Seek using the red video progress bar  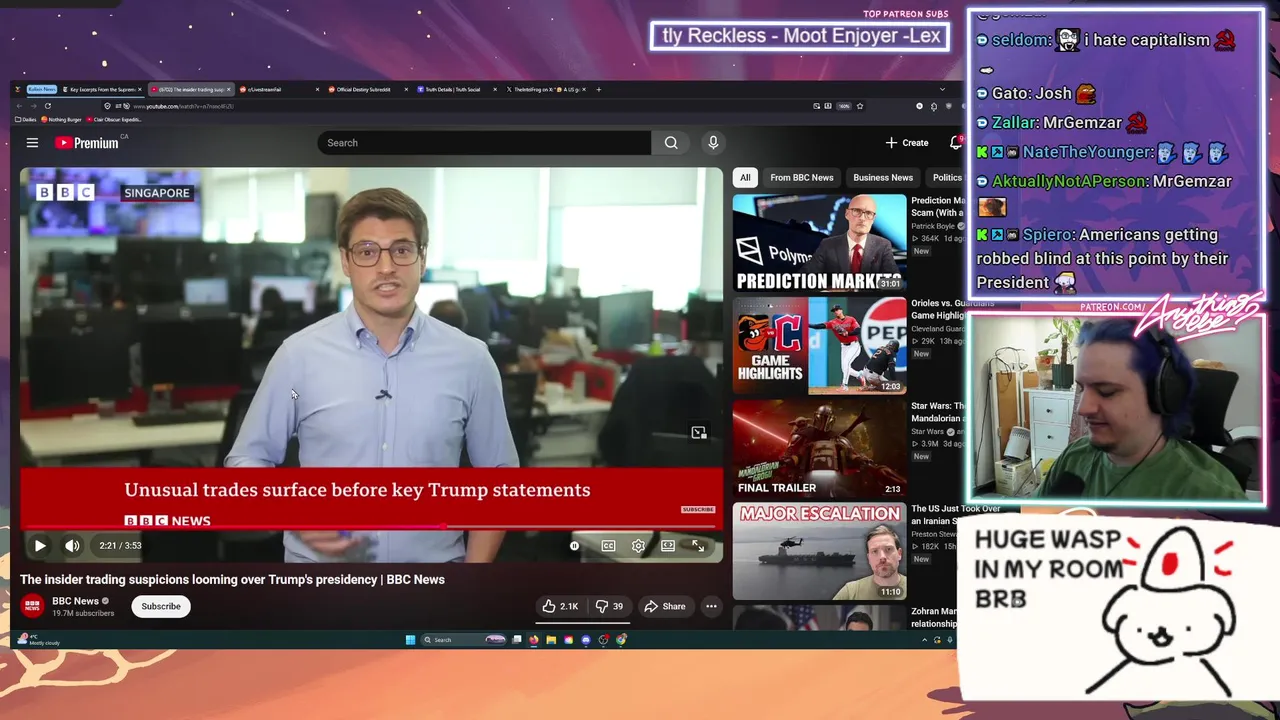[x=371, y=527]
